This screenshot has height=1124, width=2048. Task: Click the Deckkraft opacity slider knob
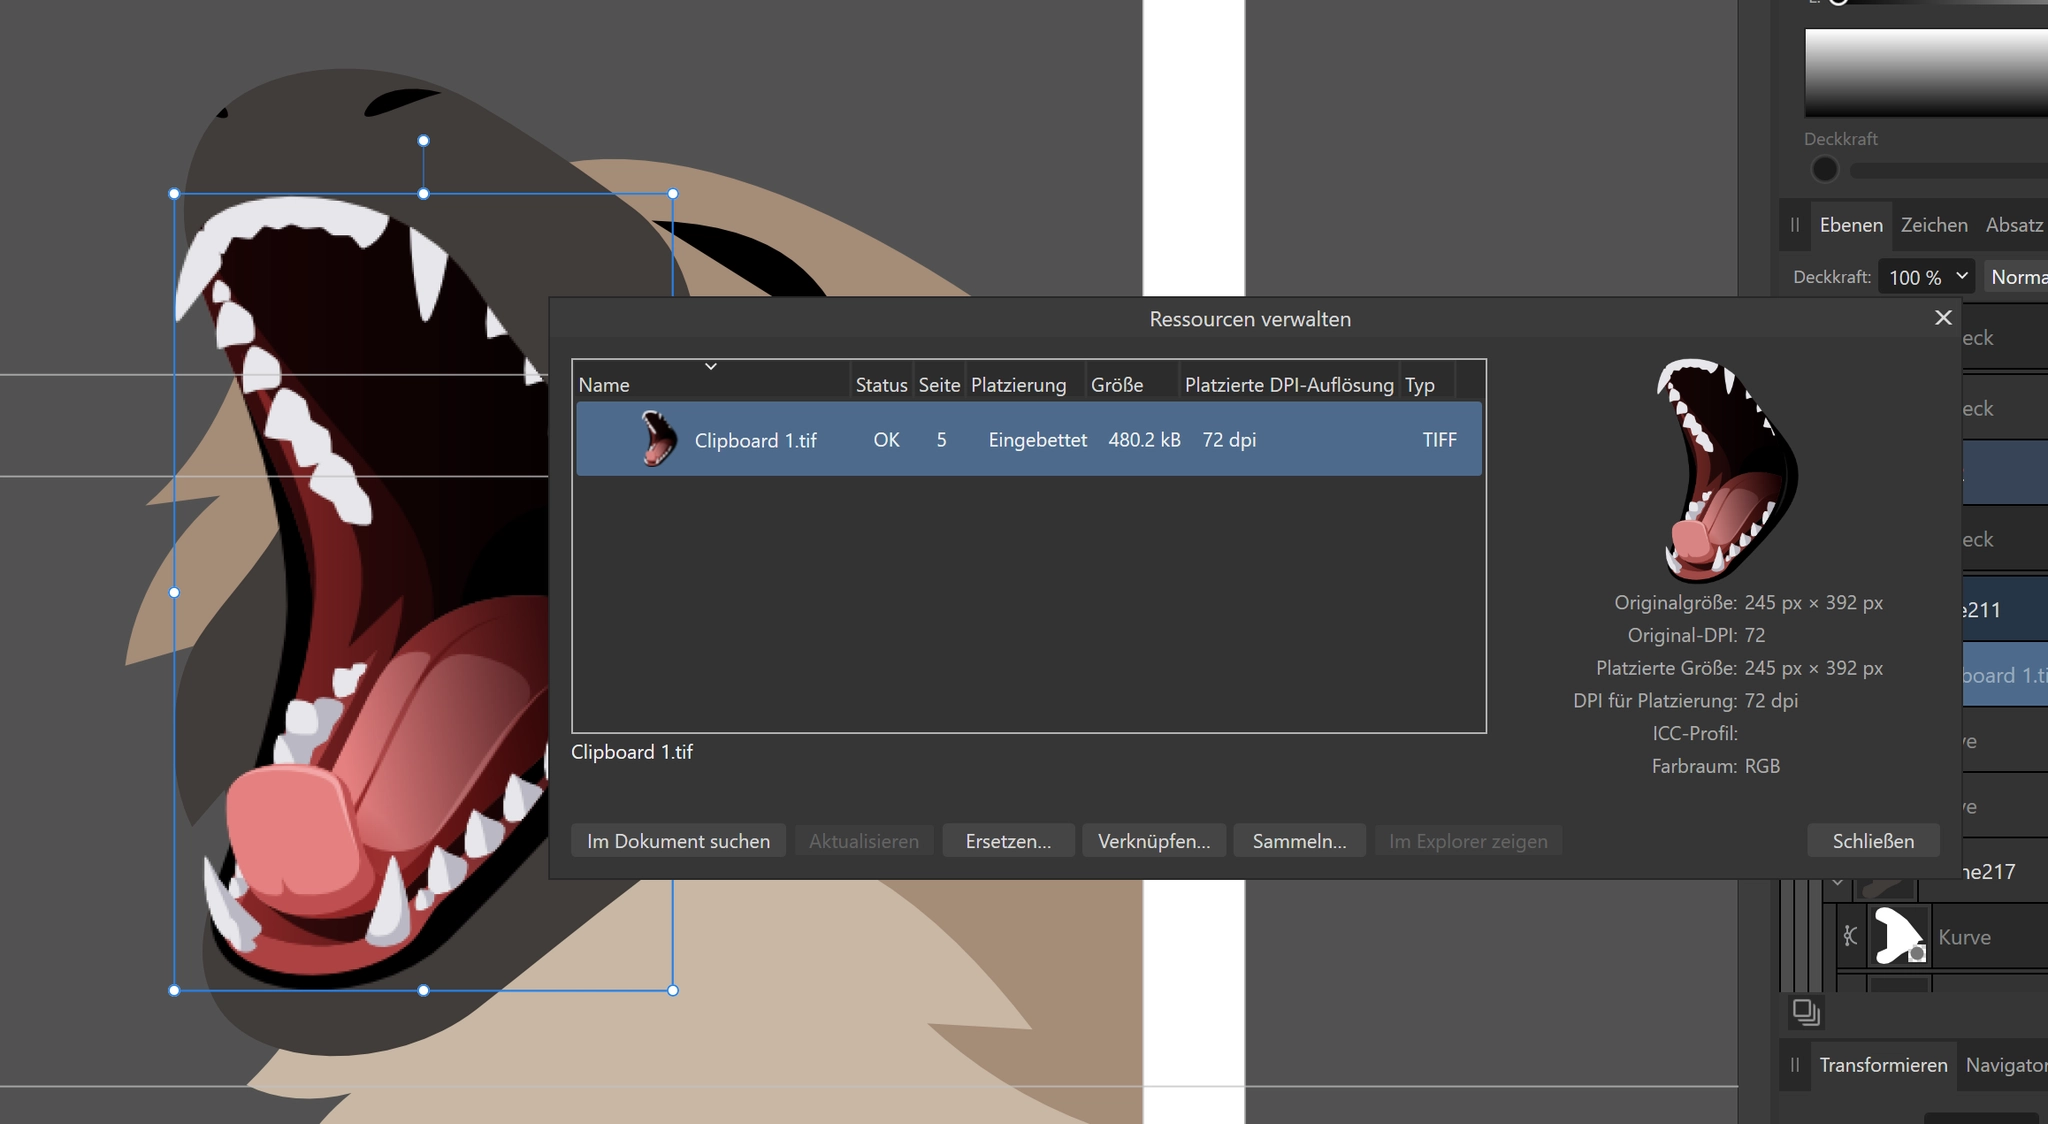1824,170
